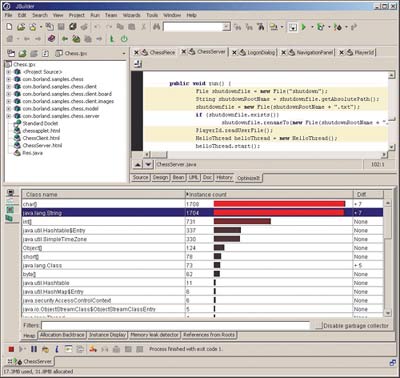Click the Optimize project icon

338,27
